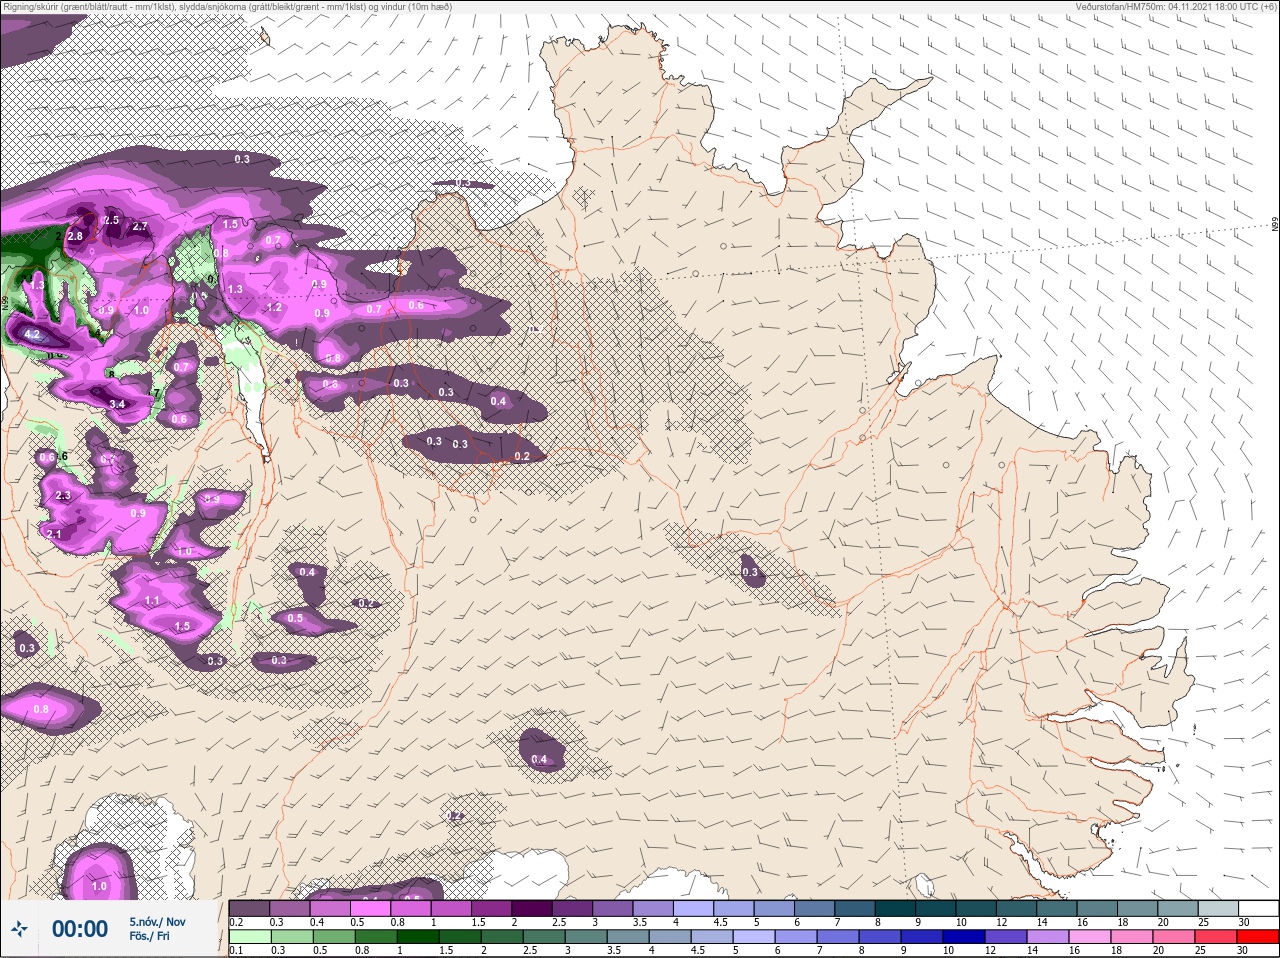Click the N99 label at the right map edge

coord(1275,226)
